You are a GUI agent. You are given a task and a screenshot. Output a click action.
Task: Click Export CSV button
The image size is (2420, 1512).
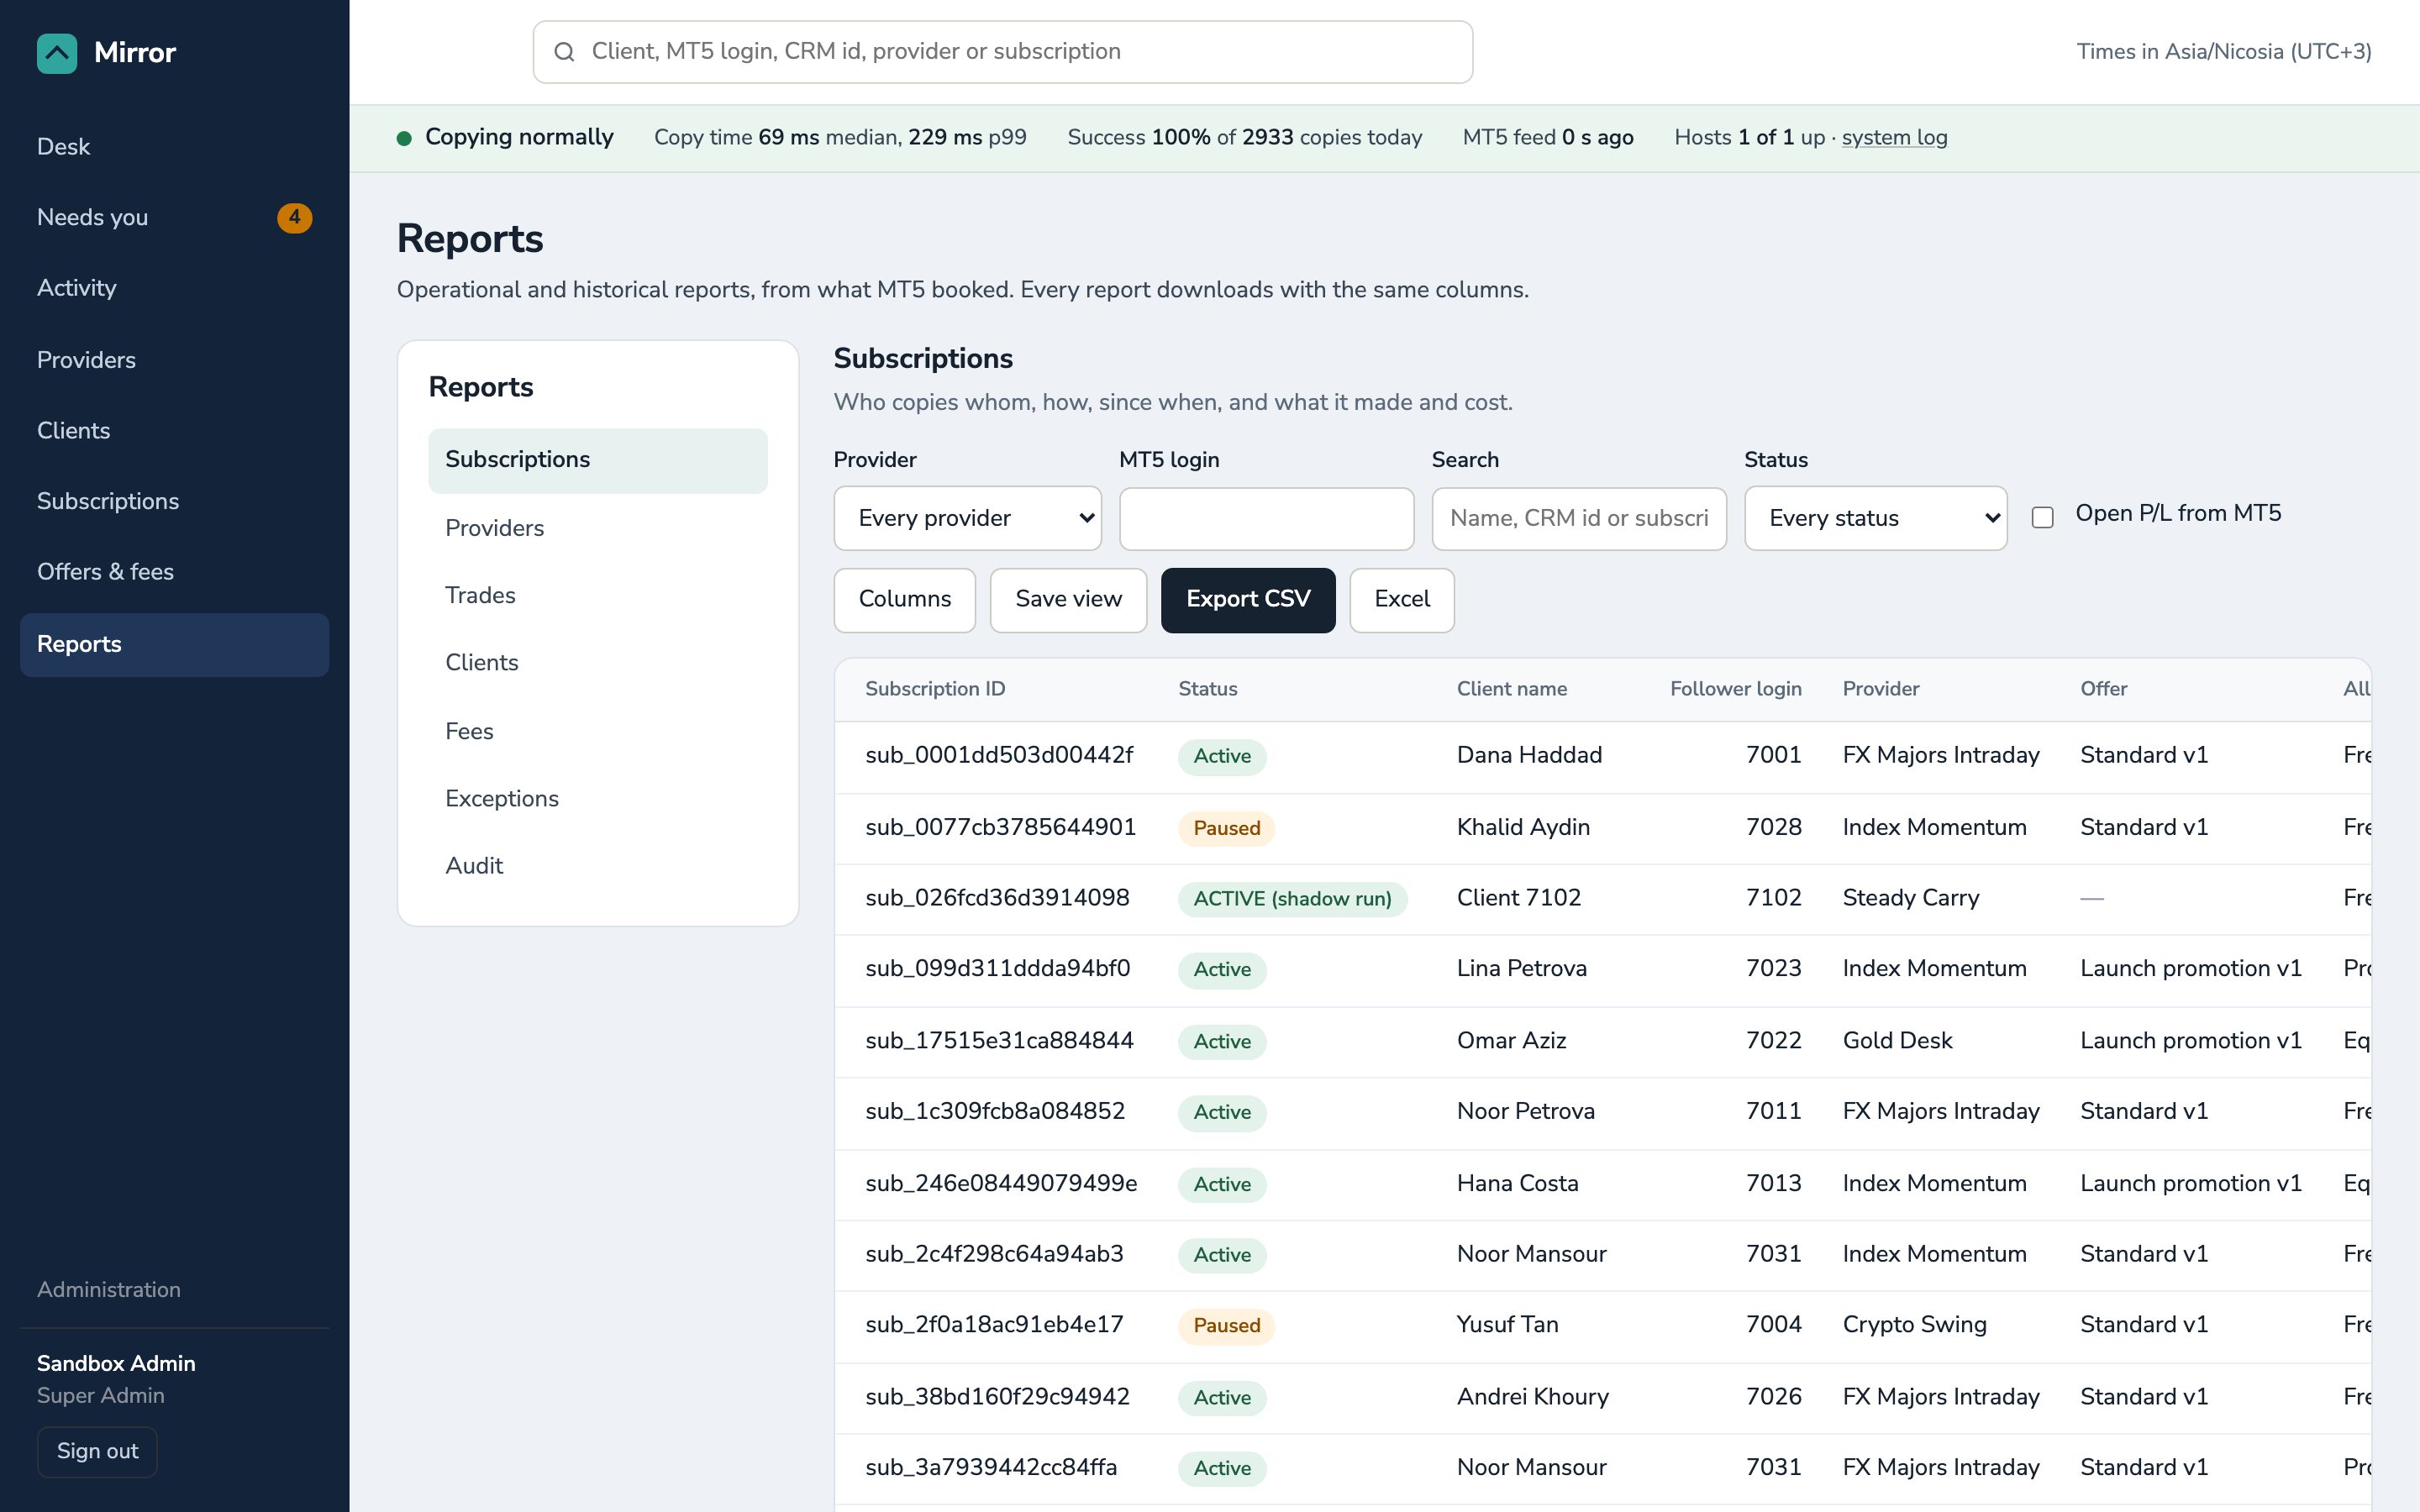click(x=1247, y=600)
